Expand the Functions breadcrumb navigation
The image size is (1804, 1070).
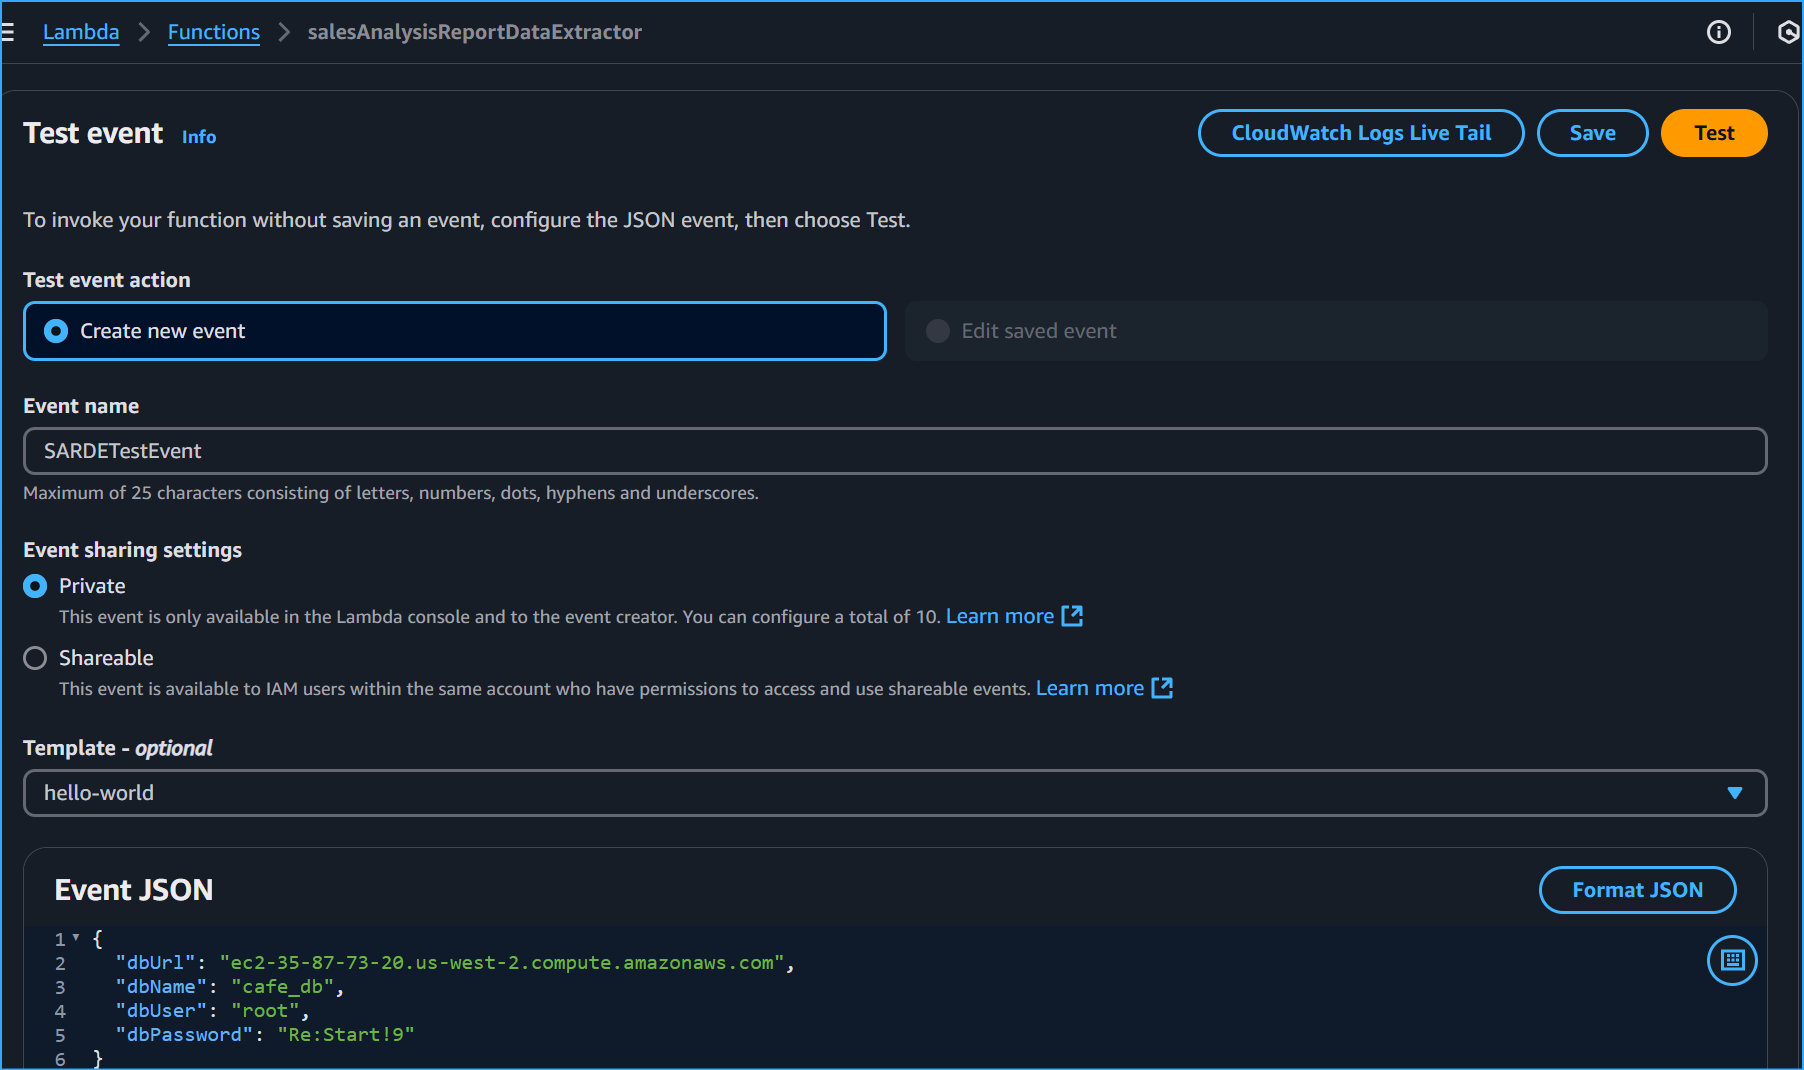click(x=214, y=31)
